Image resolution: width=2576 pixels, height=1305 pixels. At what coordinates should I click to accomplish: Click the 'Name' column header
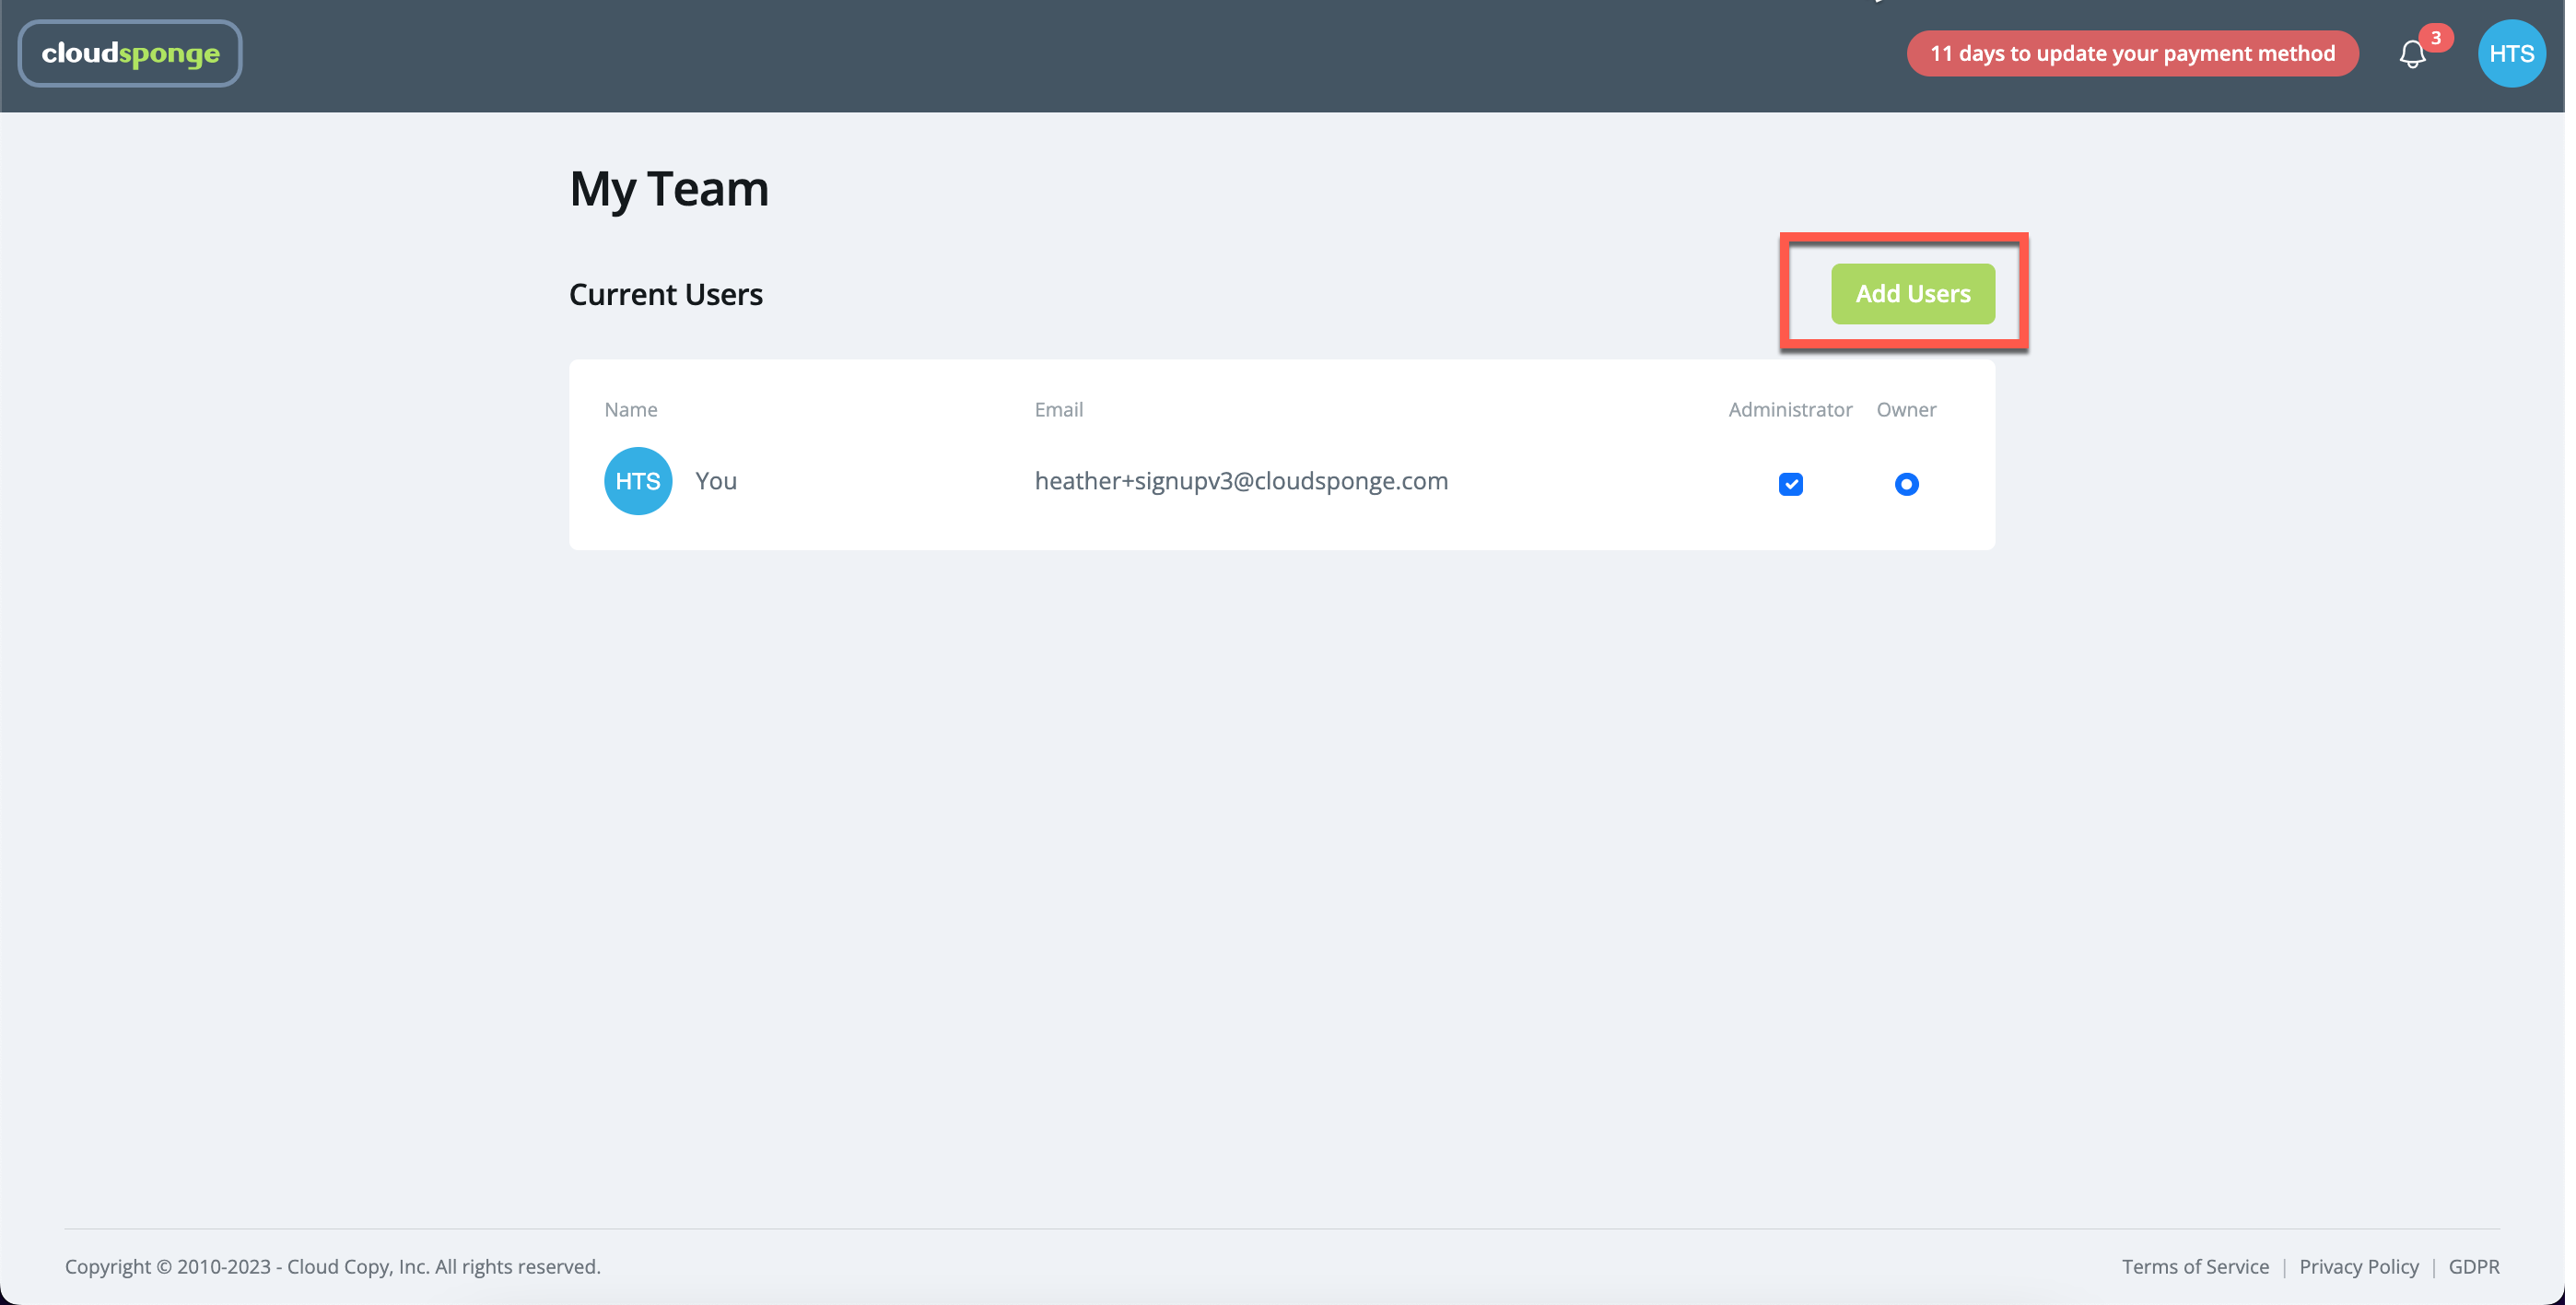click(x=630, y=409)
